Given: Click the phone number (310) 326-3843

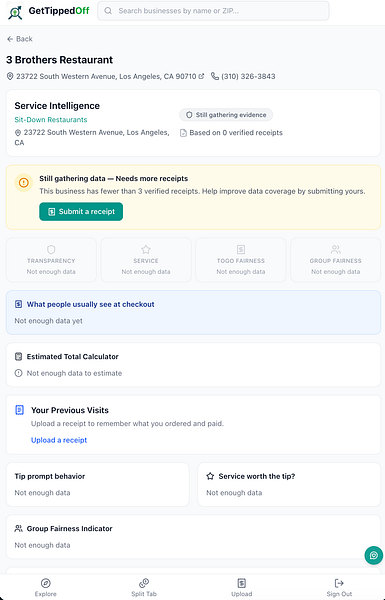Looking at the screenshot, I should coord(248,76).
